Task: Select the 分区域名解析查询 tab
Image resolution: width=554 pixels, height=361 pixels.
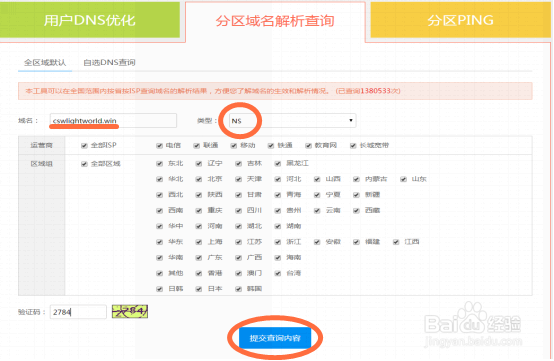Action: point(275,21)
